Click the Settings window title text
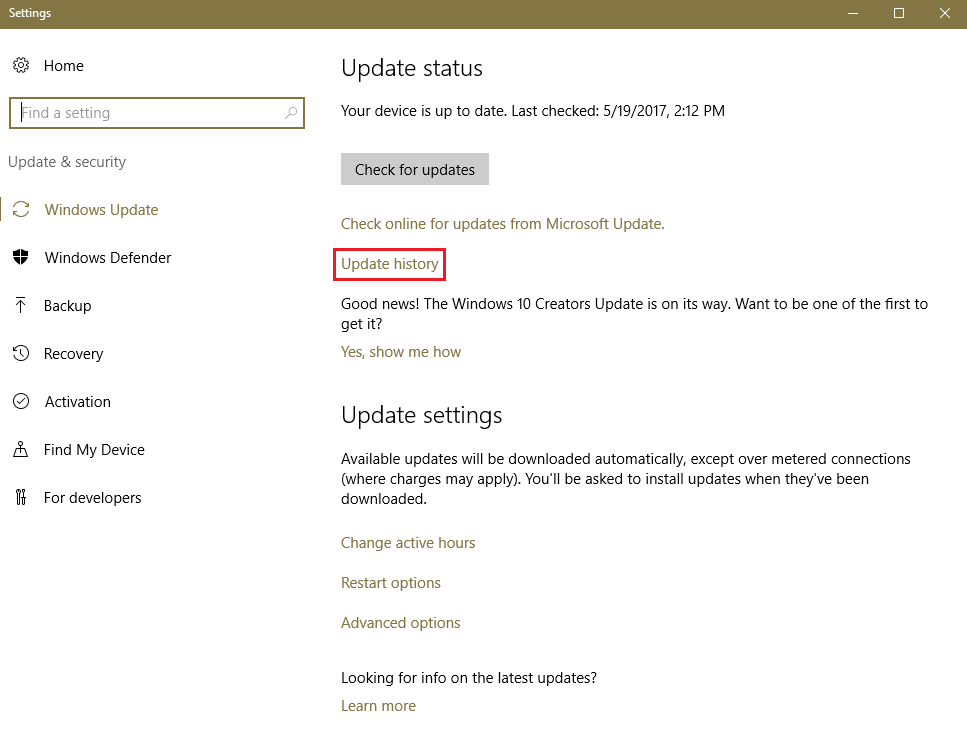 click(x=30, y=13)
